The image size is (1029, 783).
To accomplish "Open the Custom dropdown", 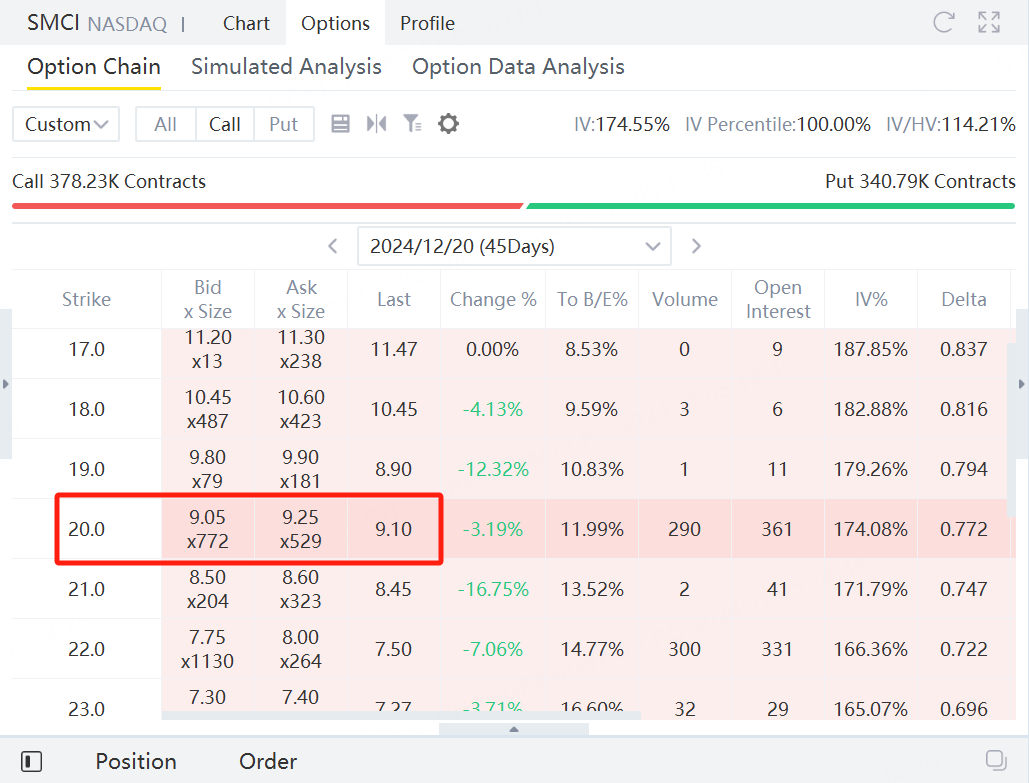I will 66,124.
